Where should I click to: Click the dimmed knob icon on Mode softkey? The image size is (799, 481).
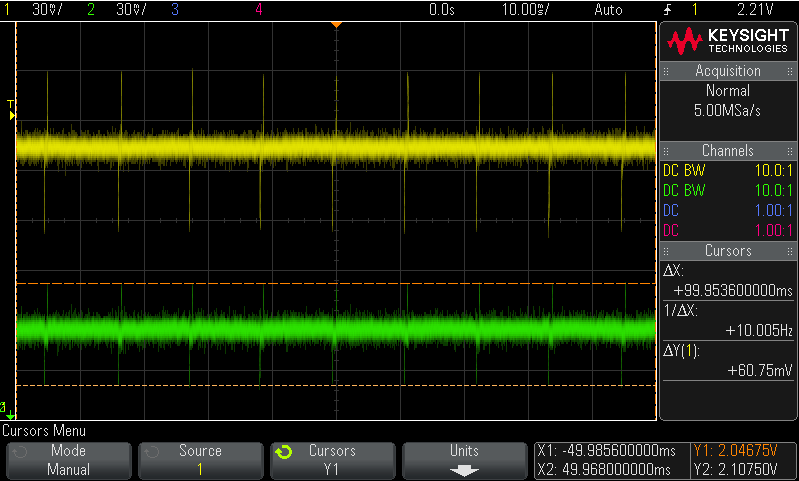point(19,451)
